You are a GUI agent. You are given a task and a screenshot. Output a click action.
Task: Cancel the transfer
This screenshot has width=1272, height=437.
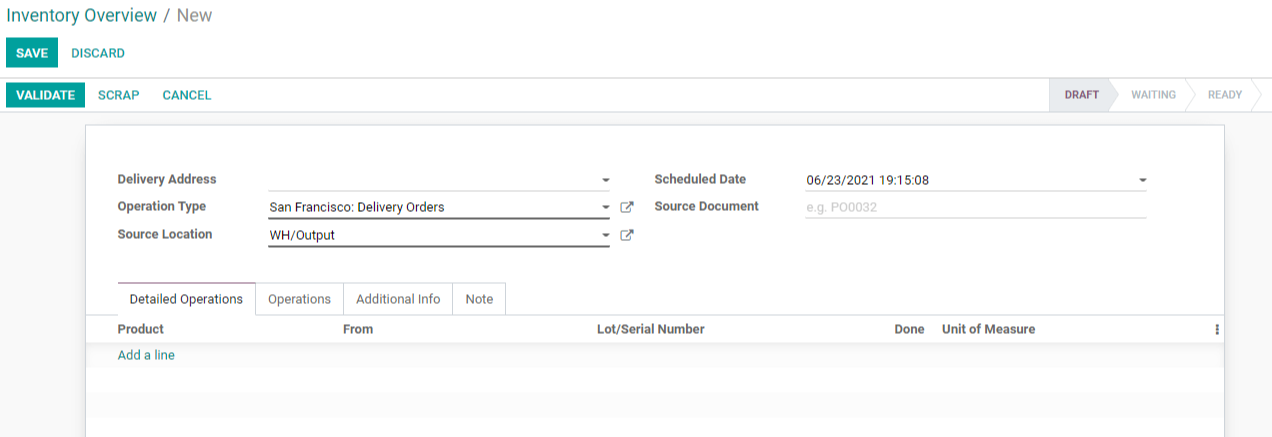pos(187,95)
